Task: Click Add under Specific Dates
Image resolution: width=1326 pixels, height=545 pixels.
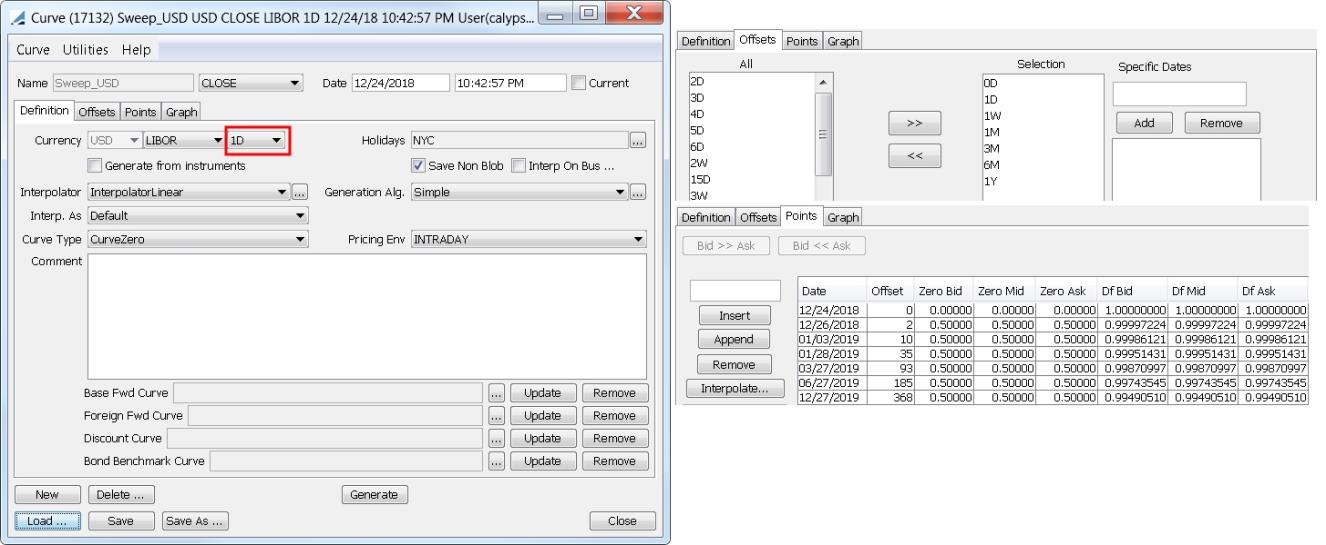Action: click(x=1145, y=123)
